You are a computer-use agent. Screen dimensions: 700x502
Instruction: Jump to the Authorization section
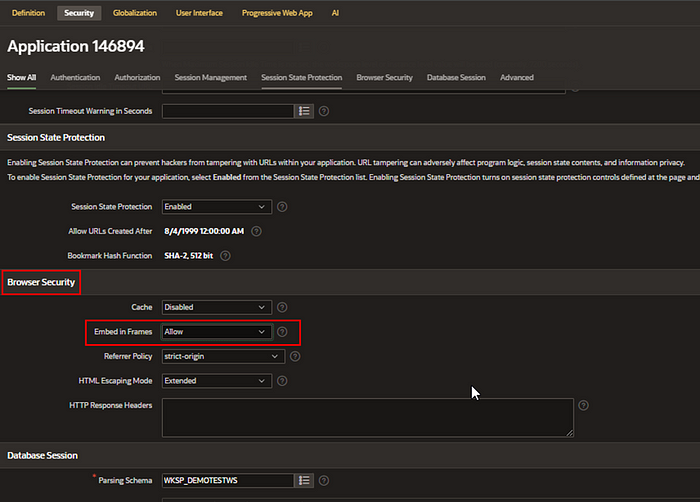coord(137,78)
